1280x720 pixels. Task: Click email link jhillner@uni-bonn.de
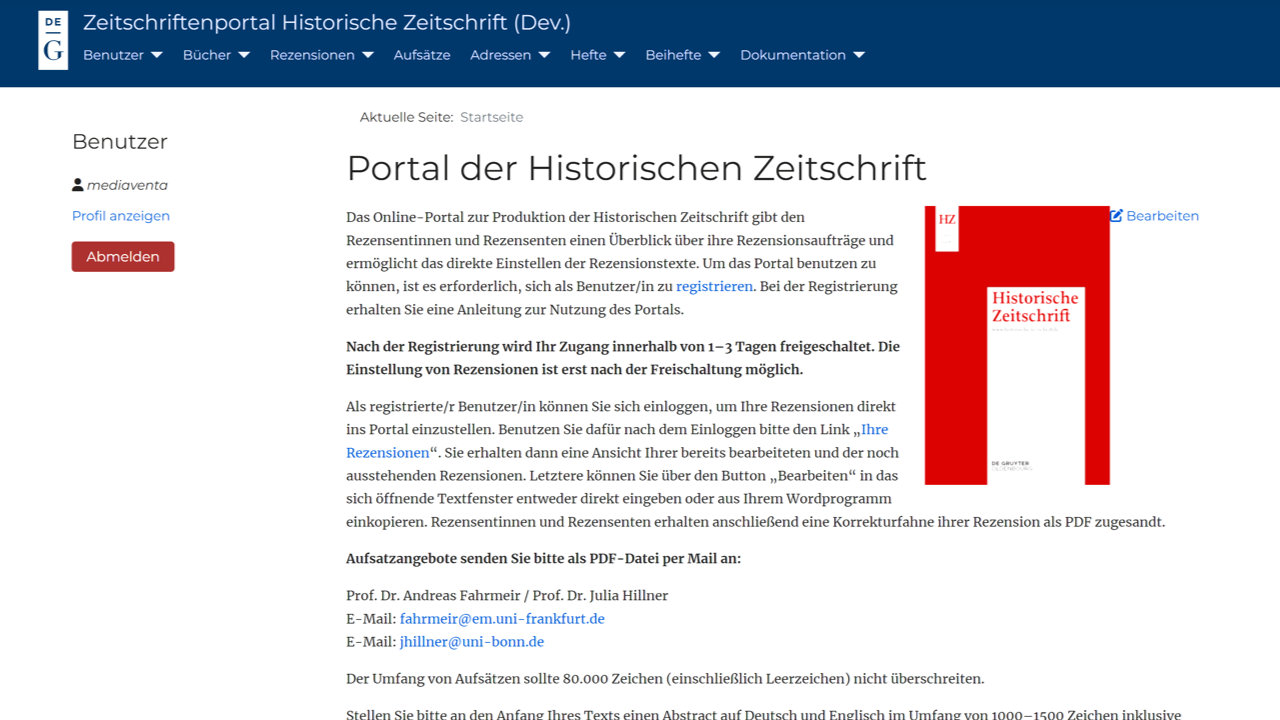point(472,642)
